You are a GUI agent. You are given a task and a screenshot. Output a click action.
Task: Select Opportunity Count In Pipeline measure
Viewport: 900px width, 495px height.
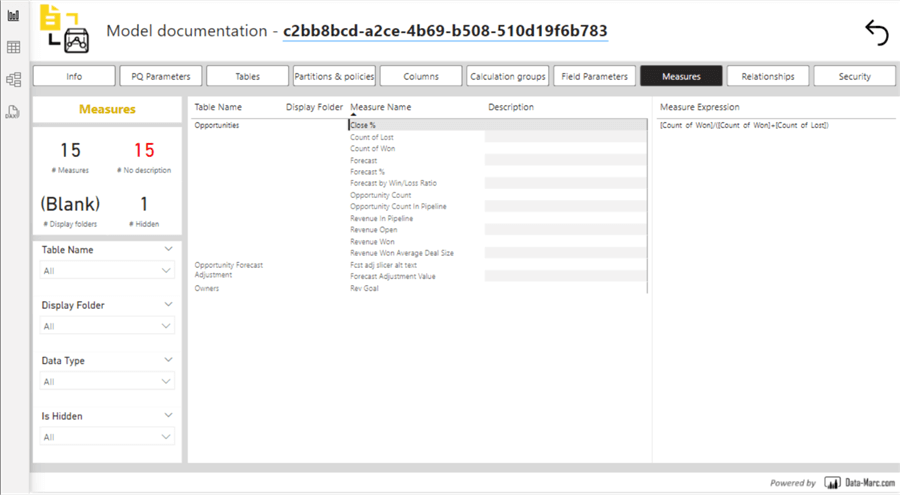[398, 206]
